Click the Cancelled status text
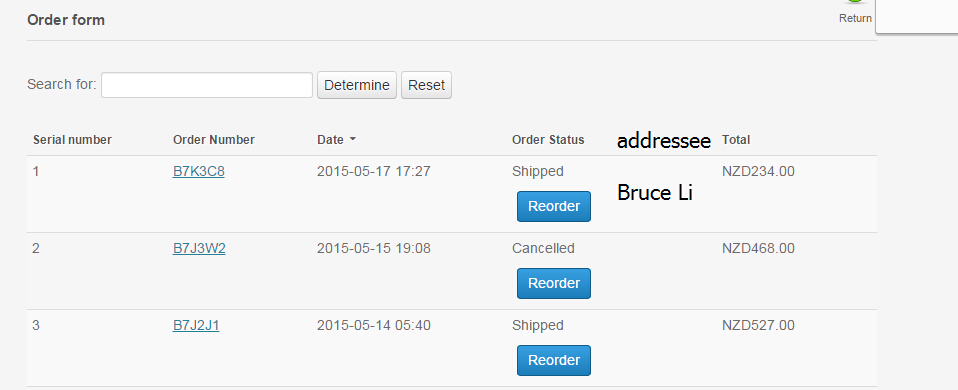The height and width of the screenshot is (390, 958). [543, 249]
